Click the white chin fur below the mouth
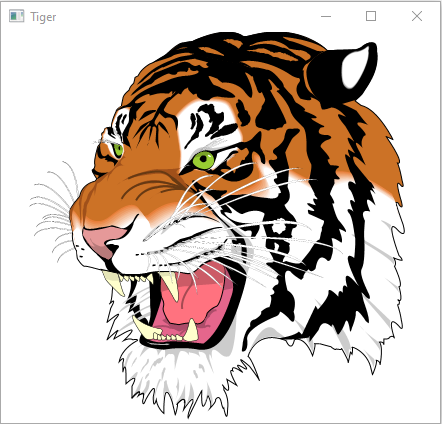This screenshot has height=424, width=442. point(177,377)
